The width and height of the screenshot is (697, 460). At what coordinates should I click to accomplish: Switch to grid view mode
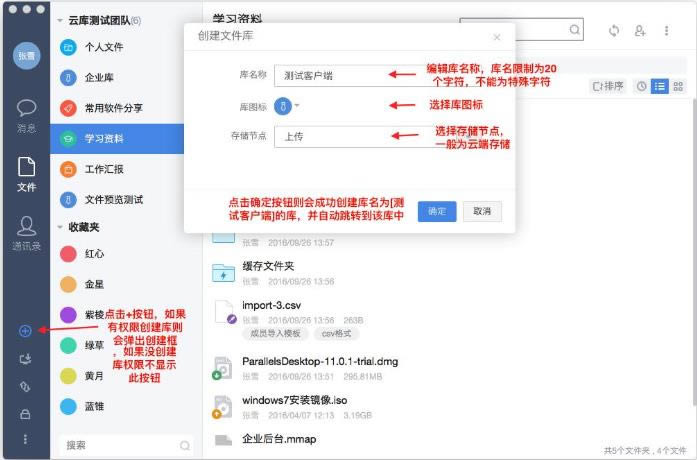tap(678, 86)
